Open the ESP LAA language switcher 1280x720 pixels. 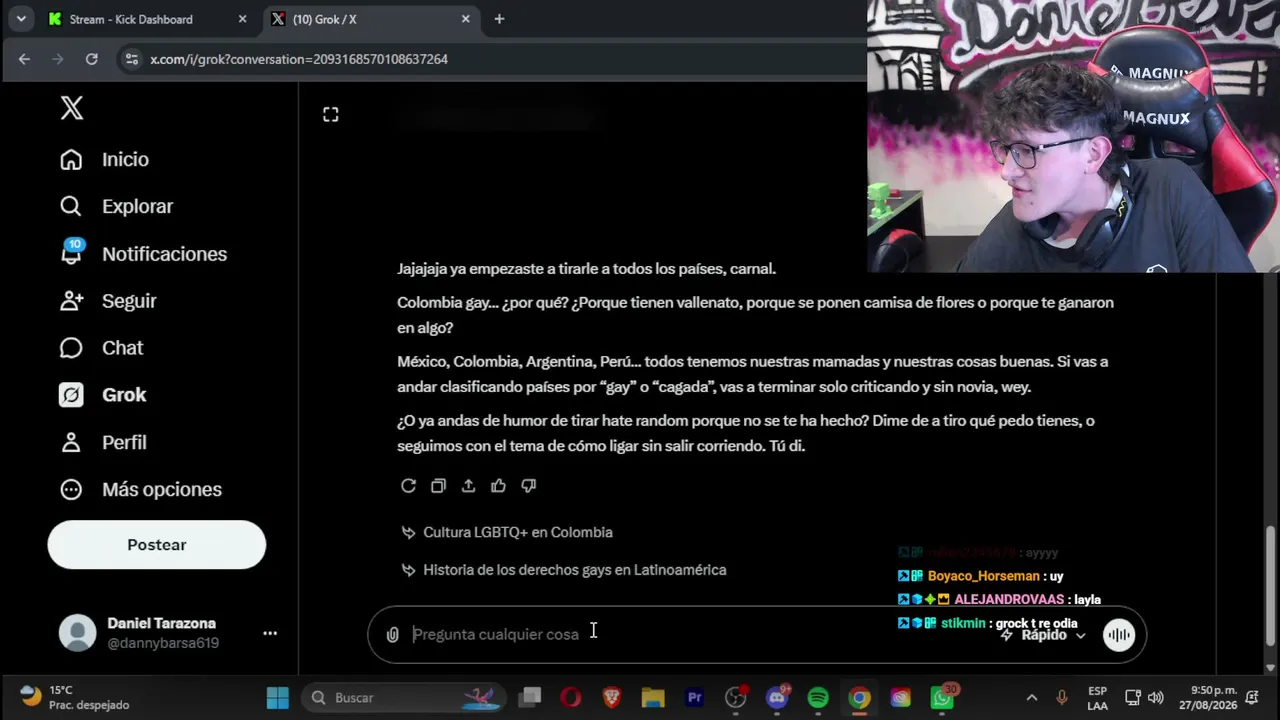coord(1097,698)
